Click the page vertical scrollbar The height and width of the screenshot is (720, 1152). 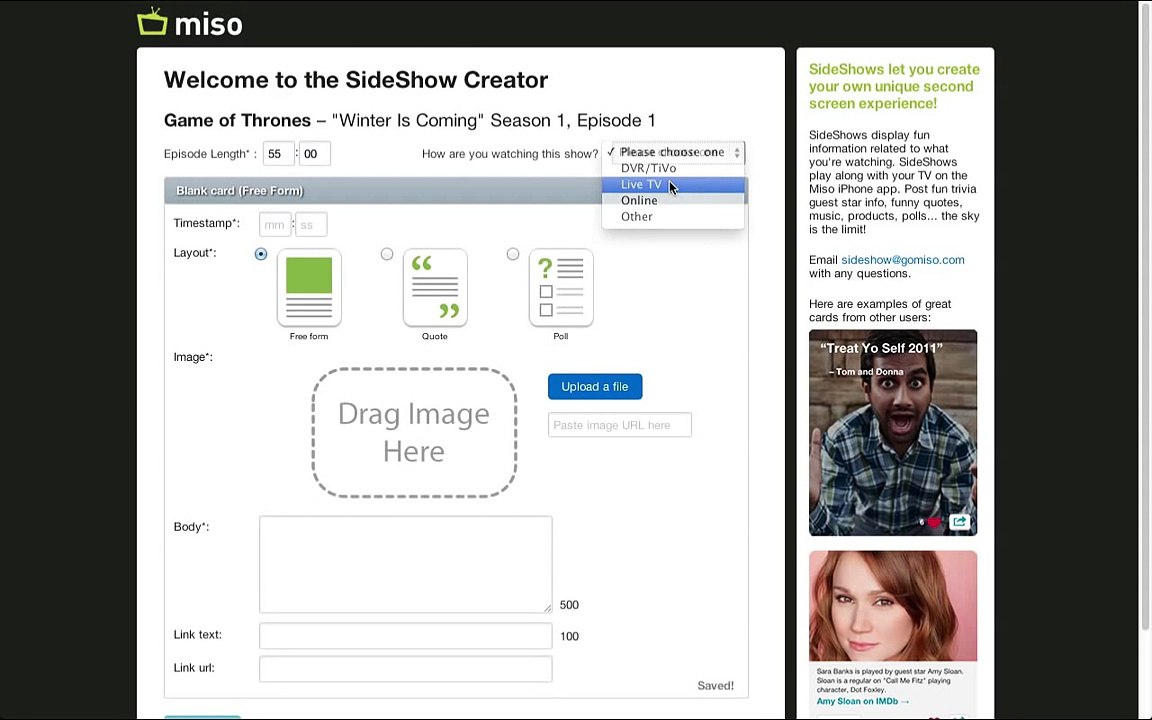1145,316
